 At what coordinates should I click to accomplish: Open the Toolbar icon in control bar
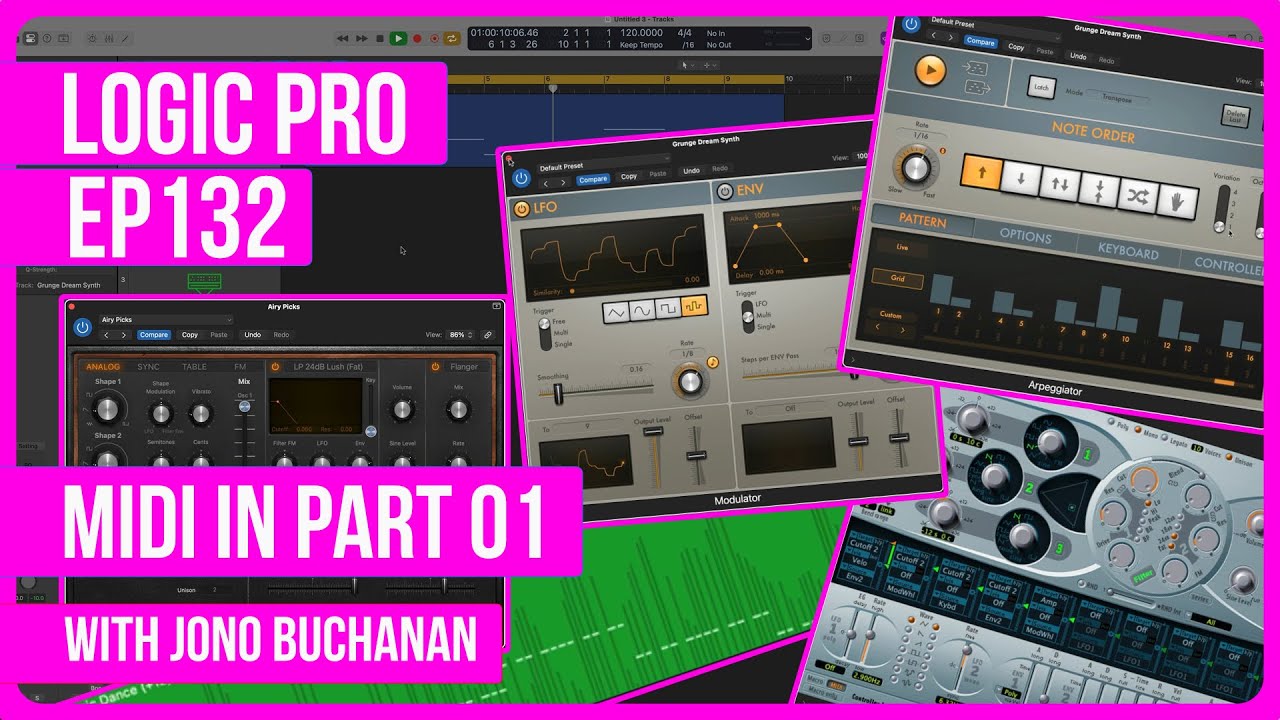click(x=63, y=38)
